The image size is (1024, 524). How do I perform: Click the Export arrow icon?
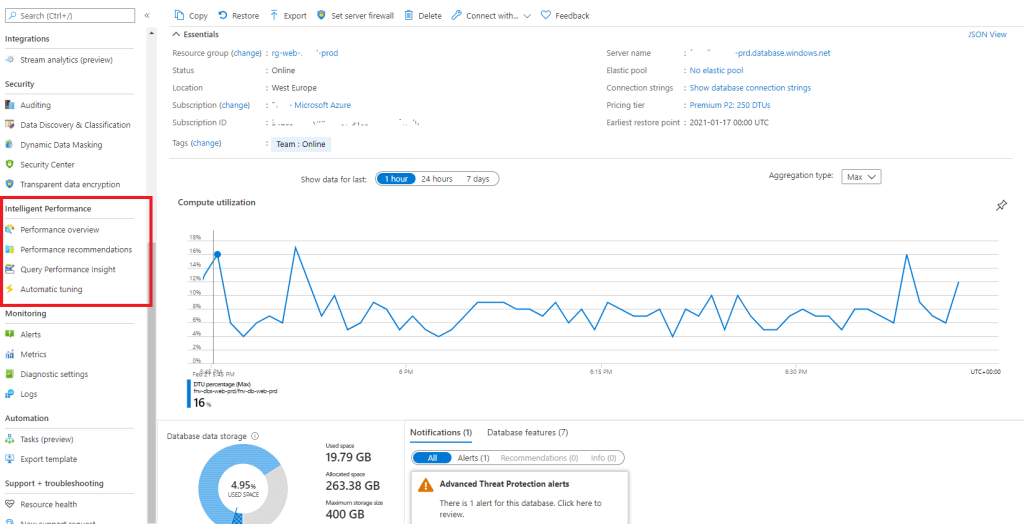pyautogui.click(x=274, y=15)
